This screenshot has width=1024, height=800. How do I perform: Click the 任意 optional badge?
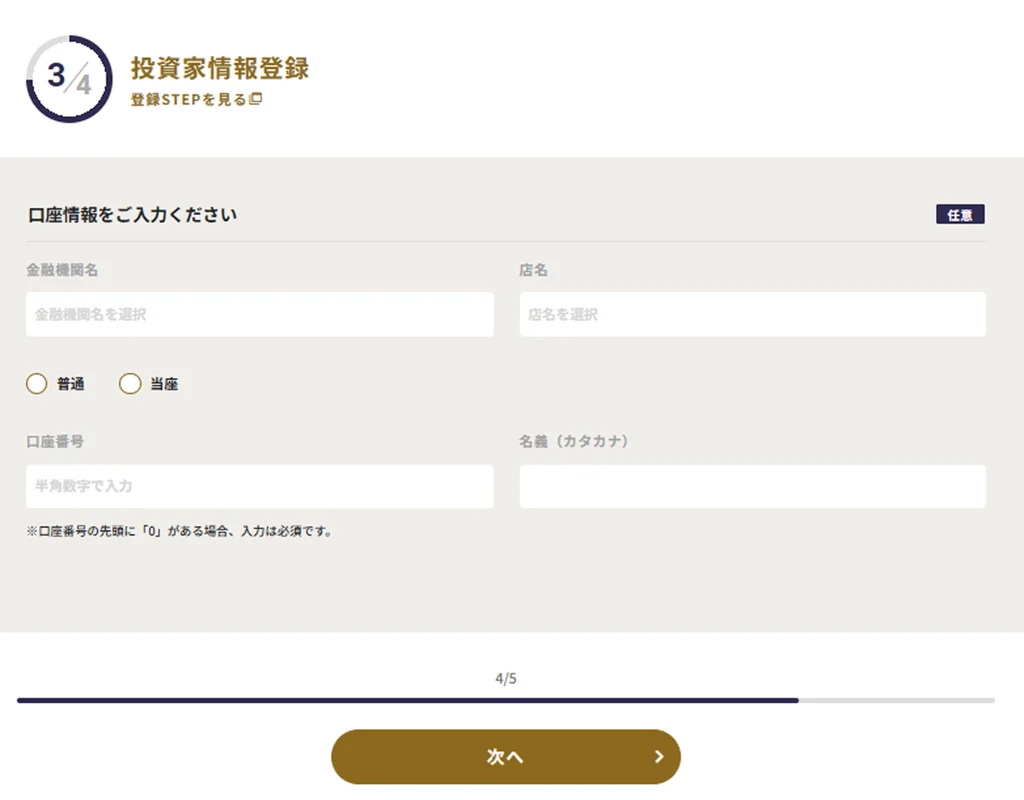pyautogui.click(x=960, y=214)
